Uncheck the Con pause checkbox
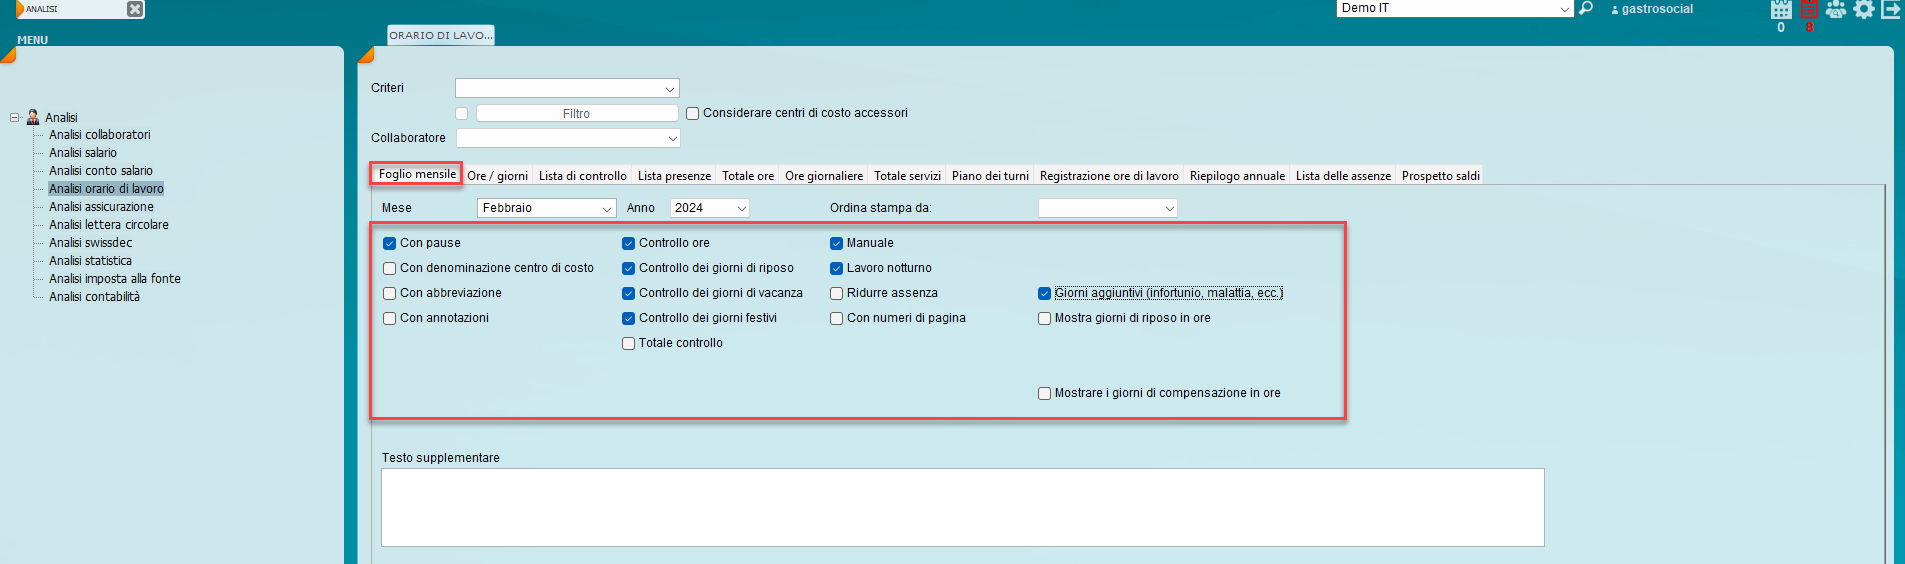Viewport: 1905px width, 564px height. [390, 243]
